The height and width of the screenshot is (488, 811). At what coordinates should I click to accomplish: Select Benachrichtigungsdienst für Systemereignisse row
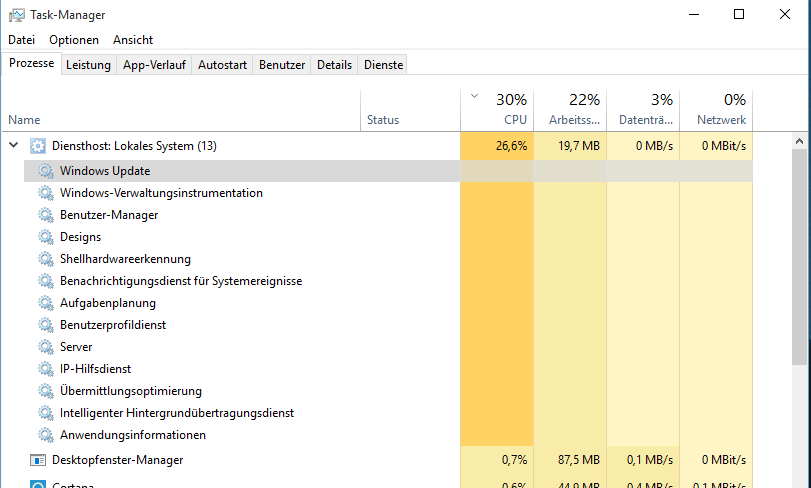point(388,281)
